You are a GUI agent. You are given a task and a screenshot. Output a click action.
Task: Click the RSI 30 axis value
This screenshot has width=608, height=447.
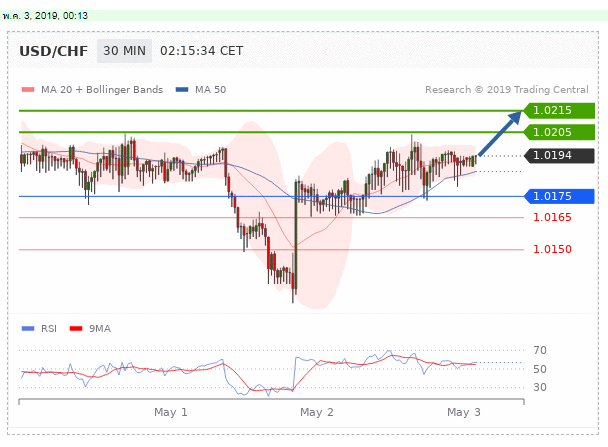tap(540, 387)
